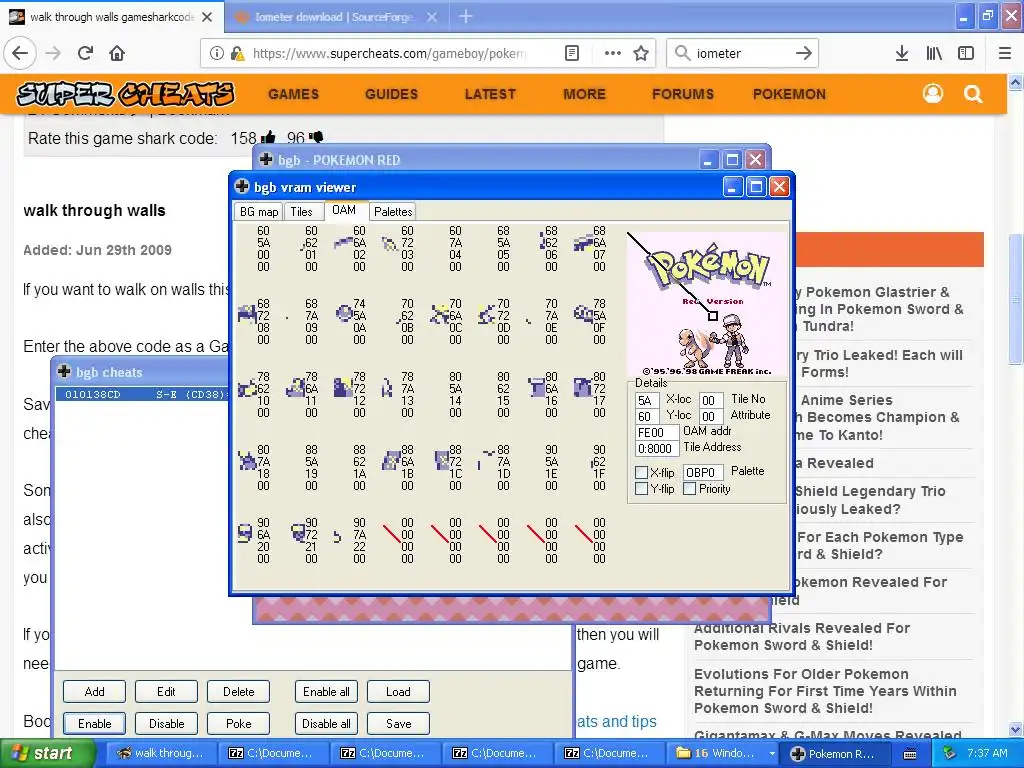The height and width of the screenshot is (768, 1024).
Task: Toggle reader view icon in address bar
Action: click(x=571, y=53)
